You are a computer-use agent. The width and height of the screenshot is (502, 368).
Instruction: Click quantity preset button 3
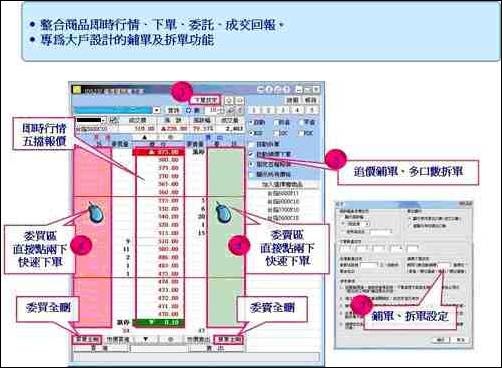tap(283, 110)
